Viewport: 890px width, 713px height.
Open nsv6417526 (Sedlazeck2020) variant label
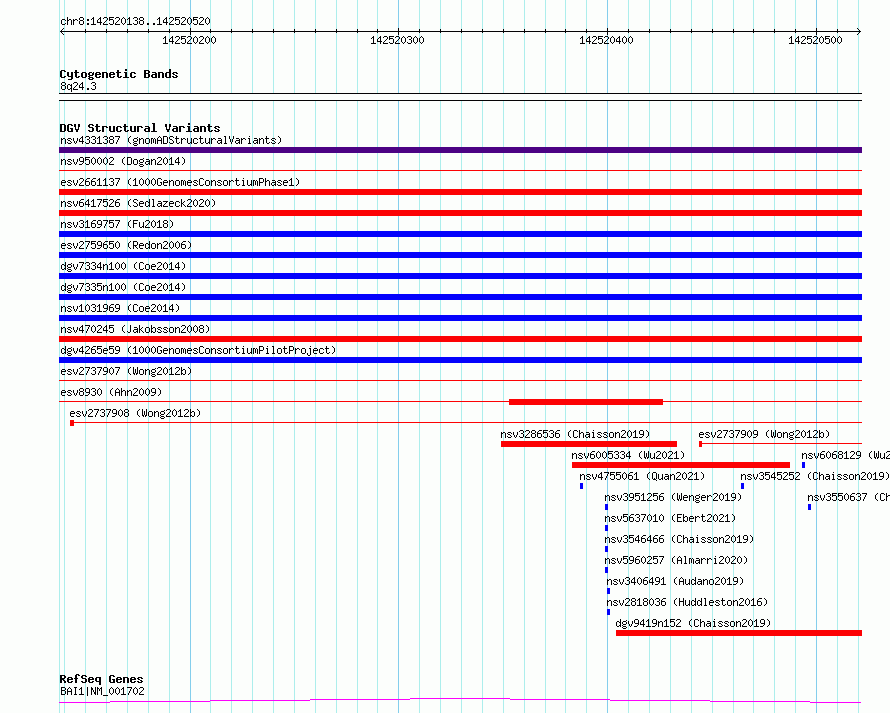138,203
